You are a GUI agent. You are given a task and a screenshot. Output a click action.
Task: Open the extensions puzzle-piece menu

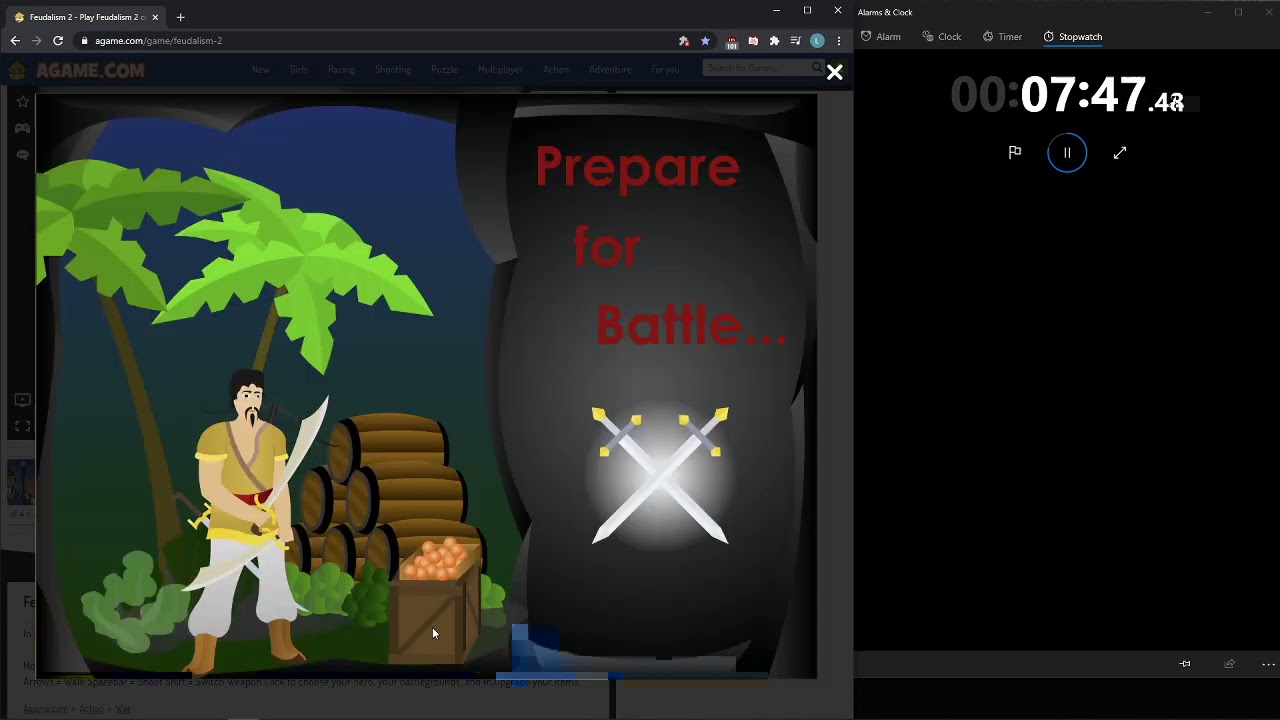coord(774,41)
